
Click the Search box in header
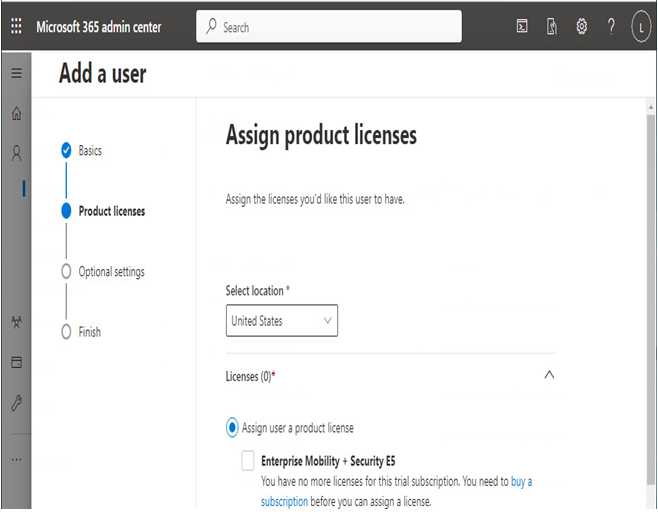329,27
